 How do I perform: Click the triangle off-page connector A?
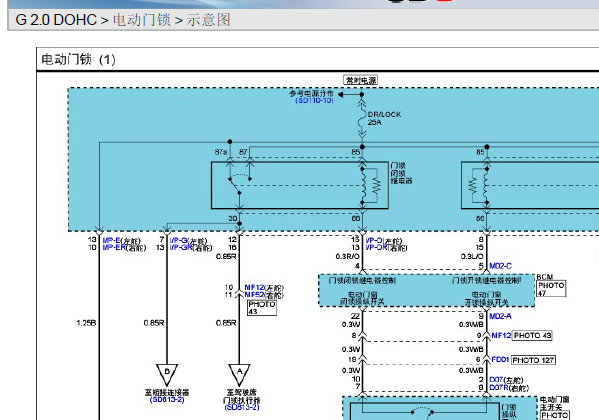tap(239, 374)
